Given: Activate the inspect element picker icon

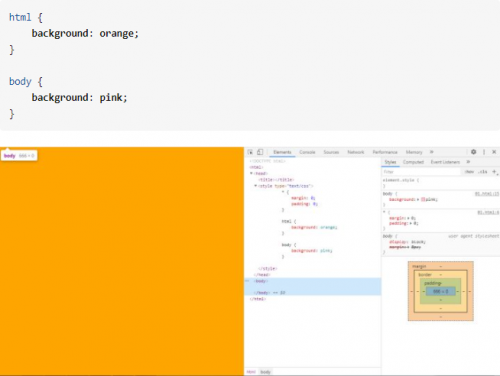Looking at the screenshot, I should pos(250,152).
